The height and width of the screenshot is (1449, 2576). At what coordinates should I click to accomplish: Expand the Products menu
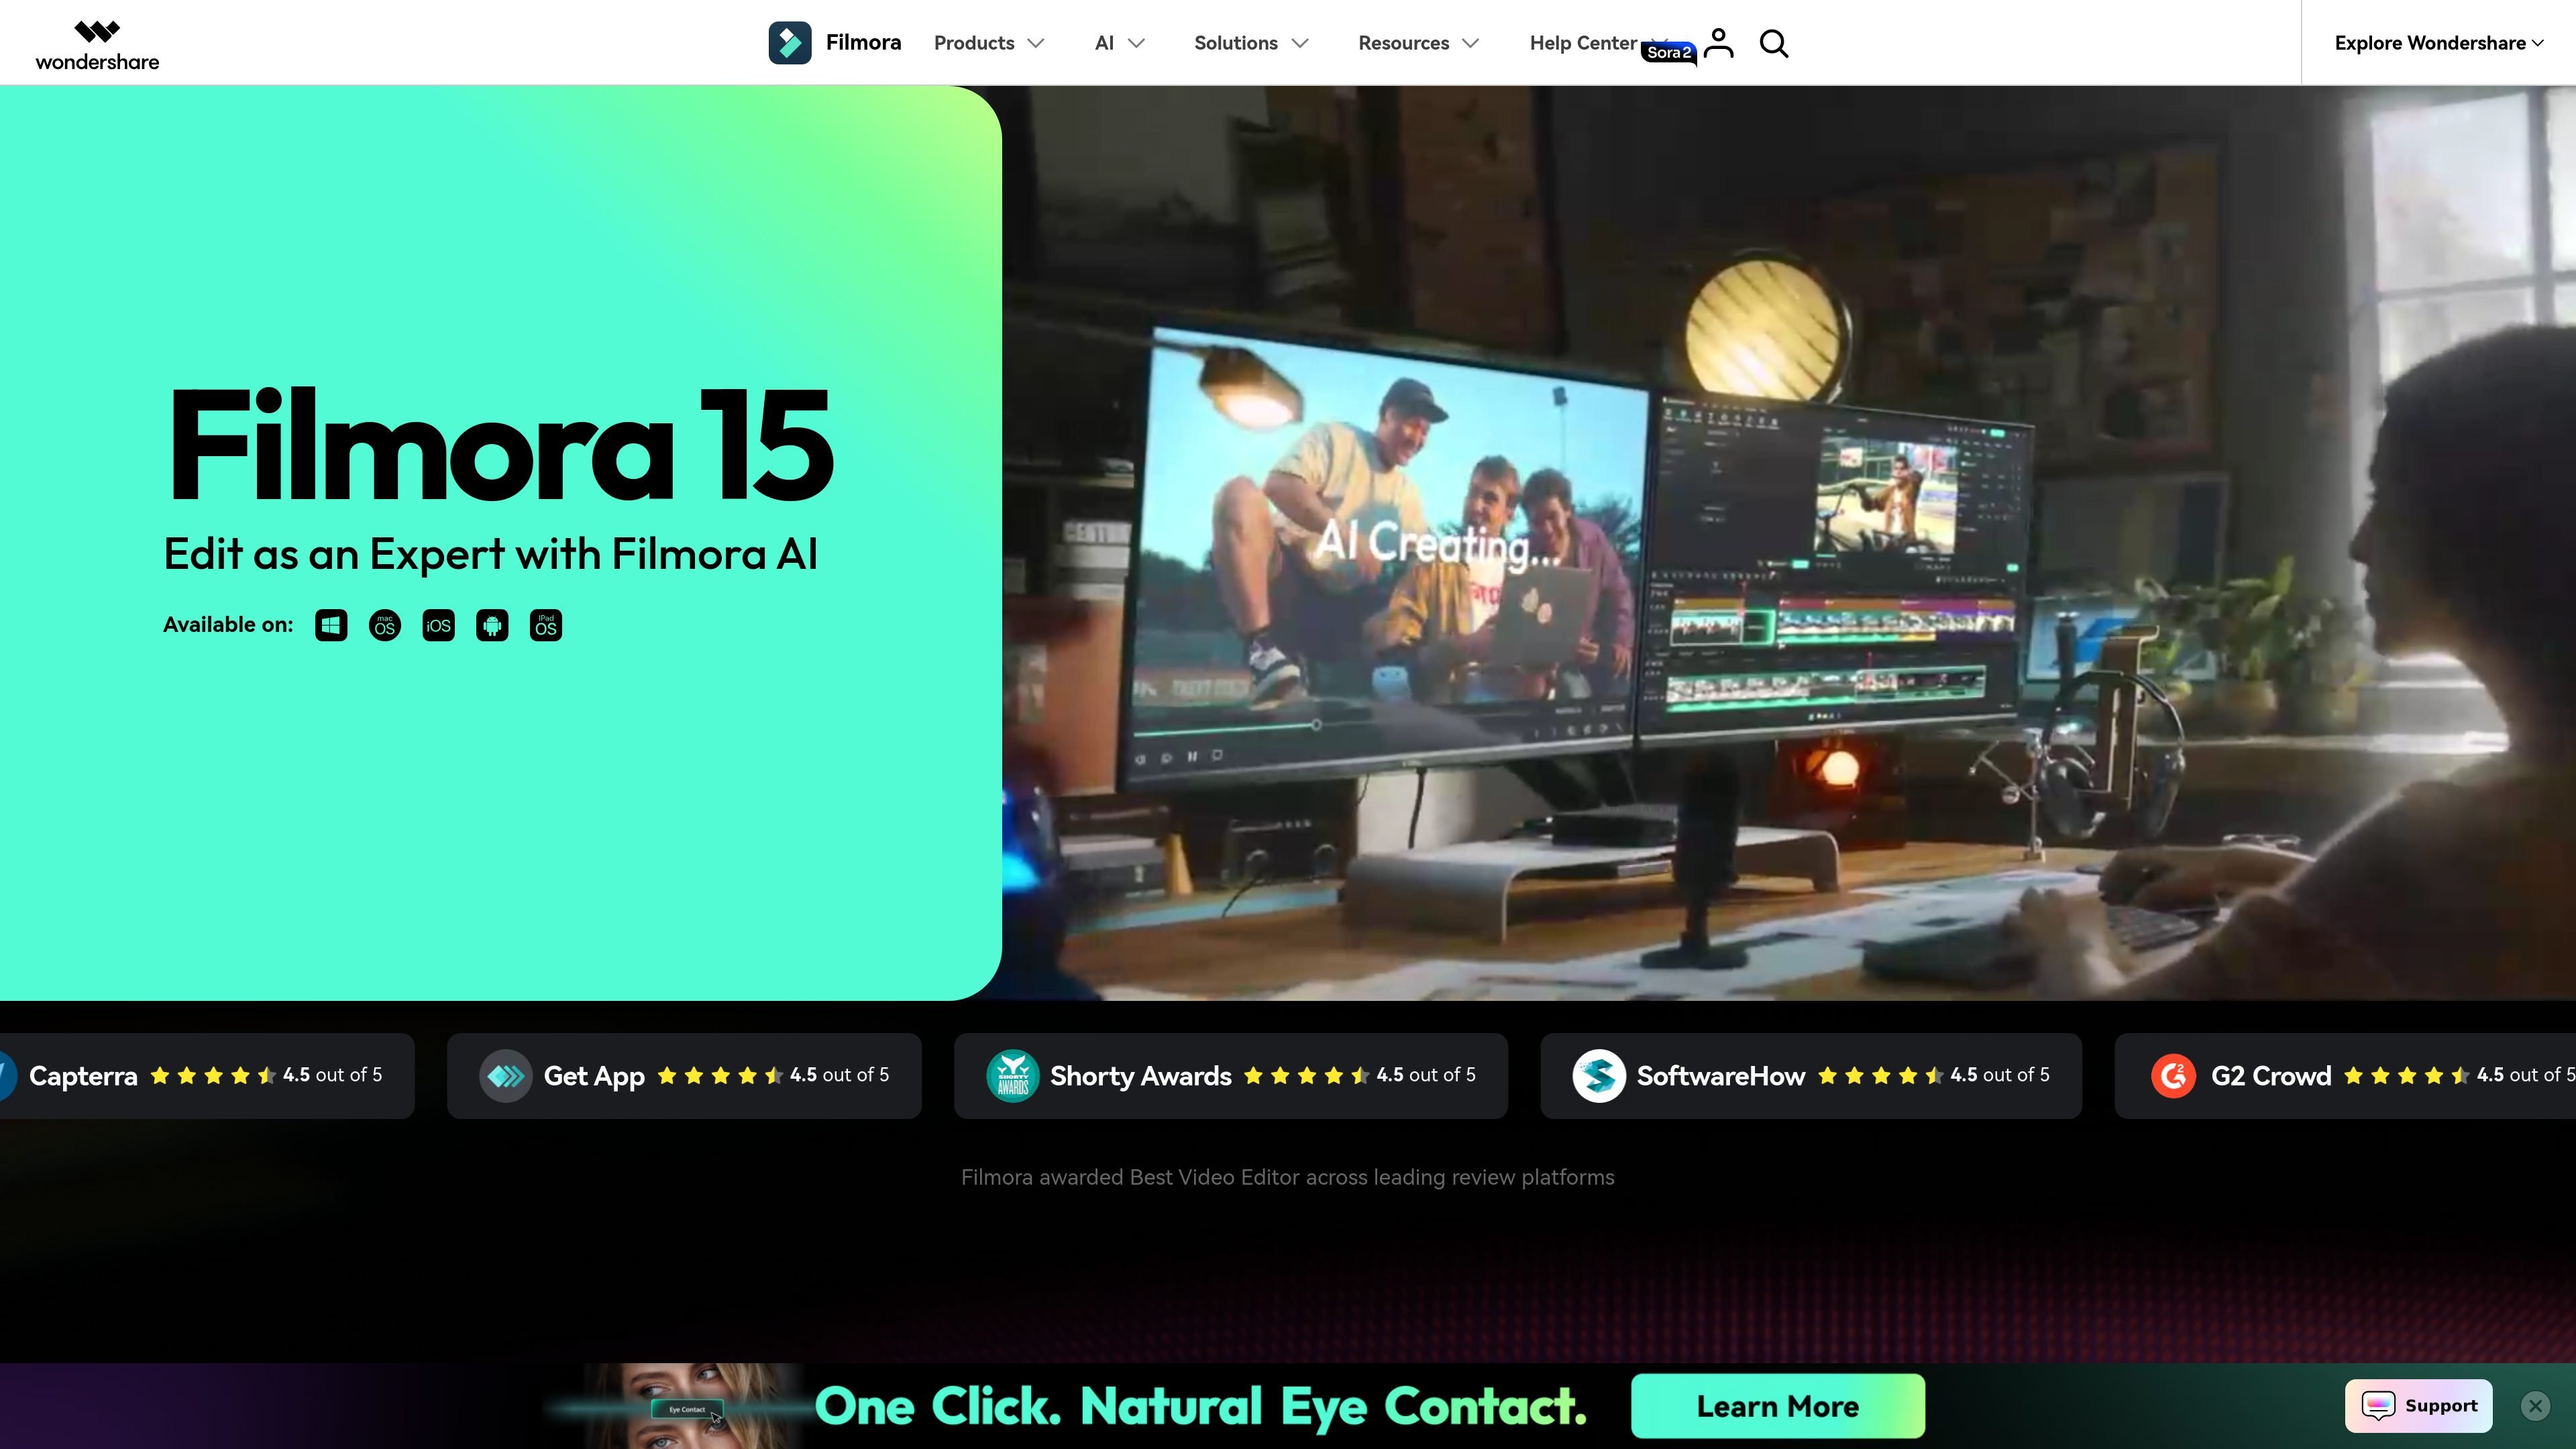pyautogui.click(x=989, y=43)
